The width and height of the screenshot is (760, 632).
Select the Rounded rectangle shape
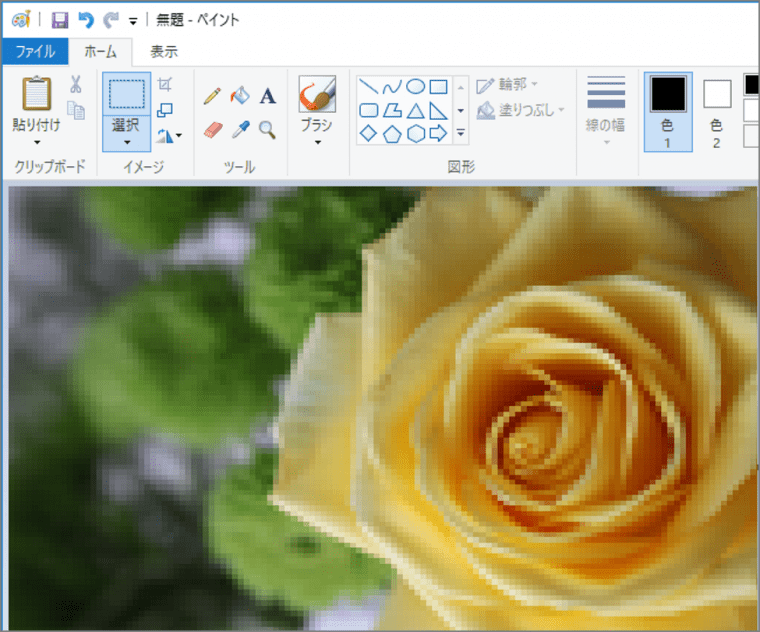pyautogui.click(x=369, y=111)
